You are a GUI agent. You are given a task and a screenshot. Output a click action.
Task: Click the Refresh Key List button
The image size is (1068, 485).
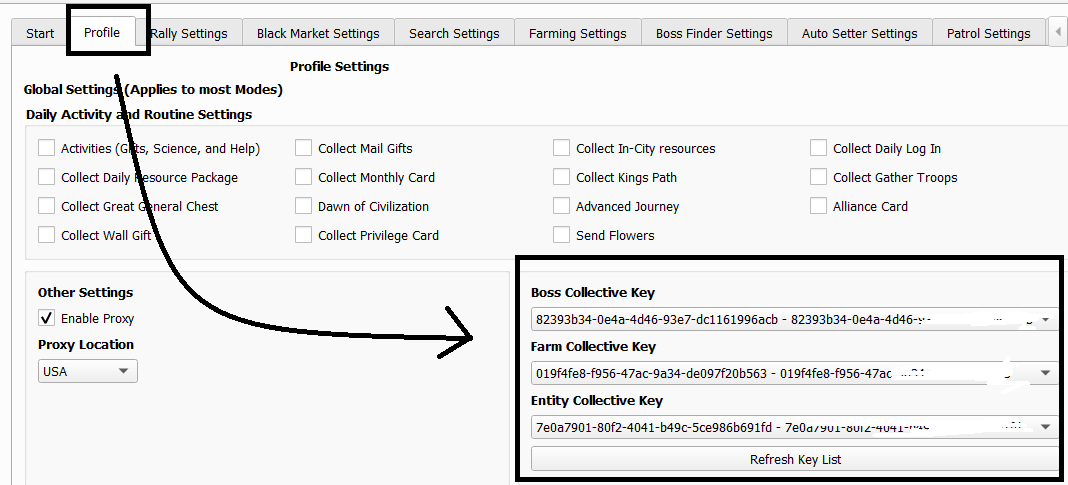click(x=795, y=459)
